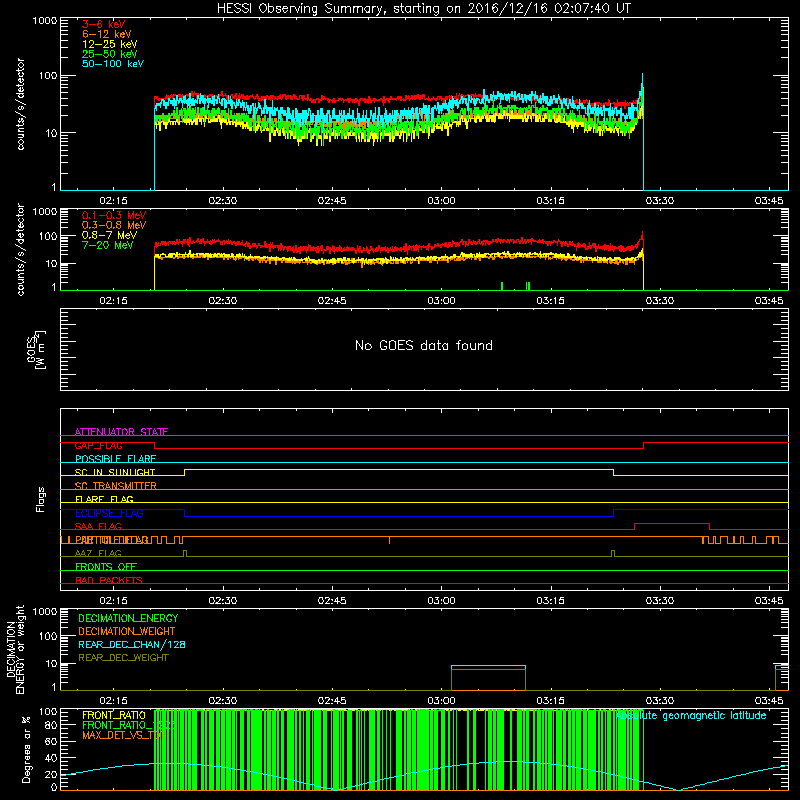Click the POSSIBLE_FLARE flag label
The image size is (800, 800).
[115, 459]
